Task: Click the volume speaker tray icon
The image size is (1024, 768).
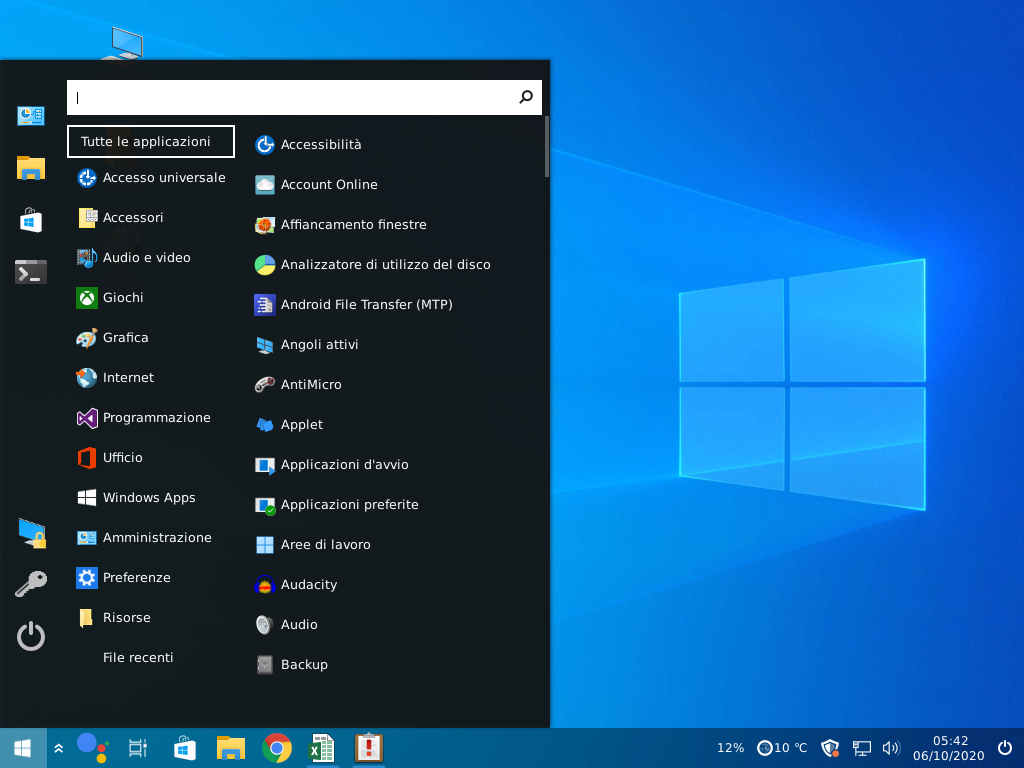Action: [891, 748]
